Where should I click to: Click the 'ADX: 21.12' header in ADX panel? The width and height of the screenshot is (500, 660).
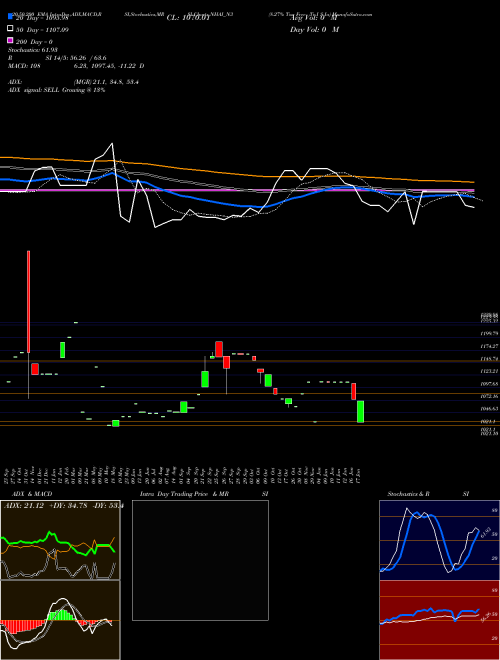click(22, 506)
